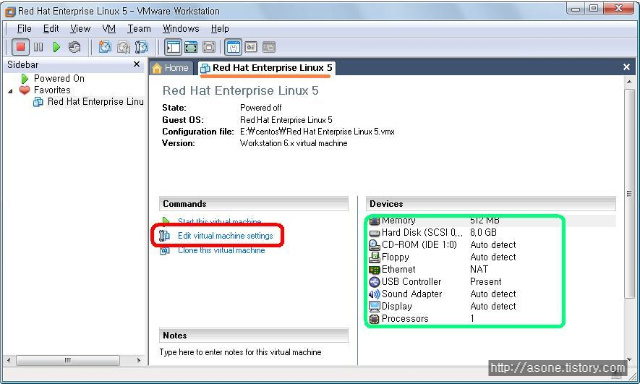This screenshot has height=384, width=640.
Task: Select the Summary view toolbar icon
Action: tap(233, 47)
